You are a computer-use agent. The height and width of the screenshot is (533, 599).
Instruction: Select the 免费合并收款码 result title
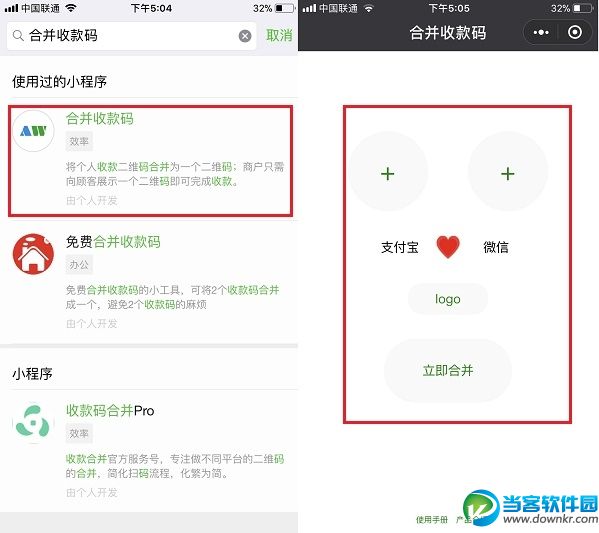pyautogui.click(x=113, y=241)
